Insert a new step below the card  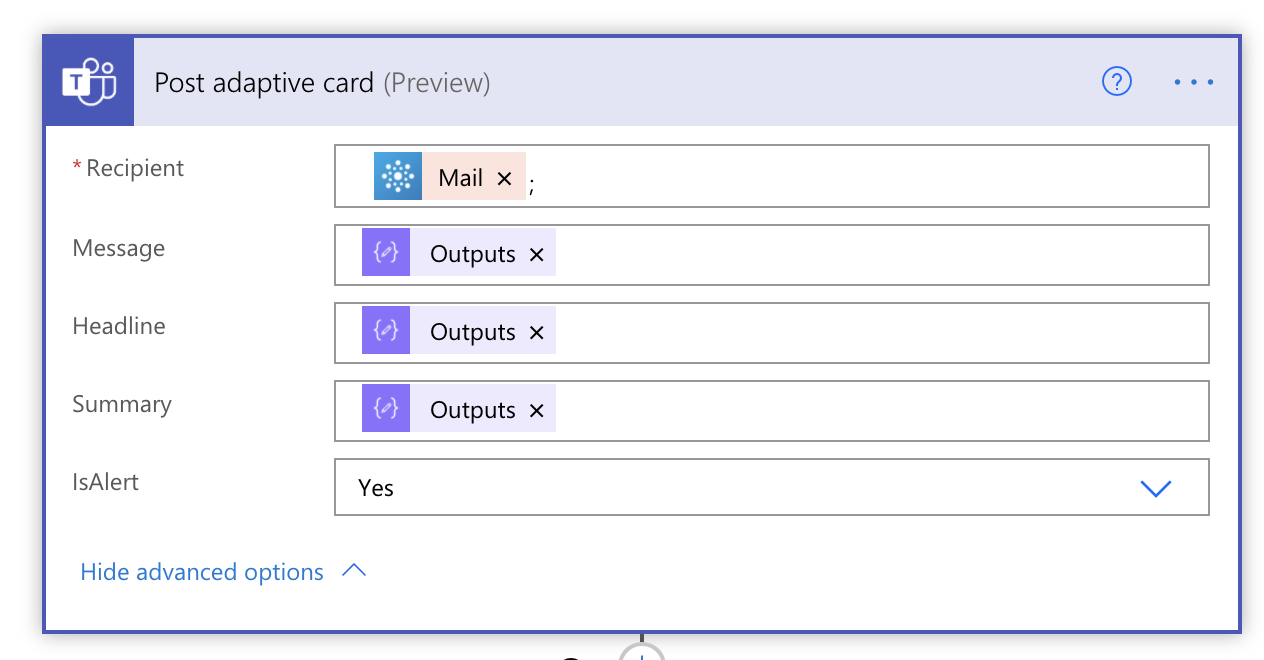(x=642, y=652)
